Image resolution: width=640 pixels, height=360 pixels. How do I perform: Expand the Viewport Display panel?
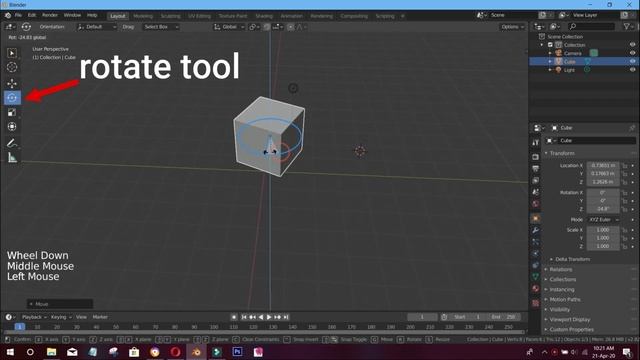pos(570,320)
